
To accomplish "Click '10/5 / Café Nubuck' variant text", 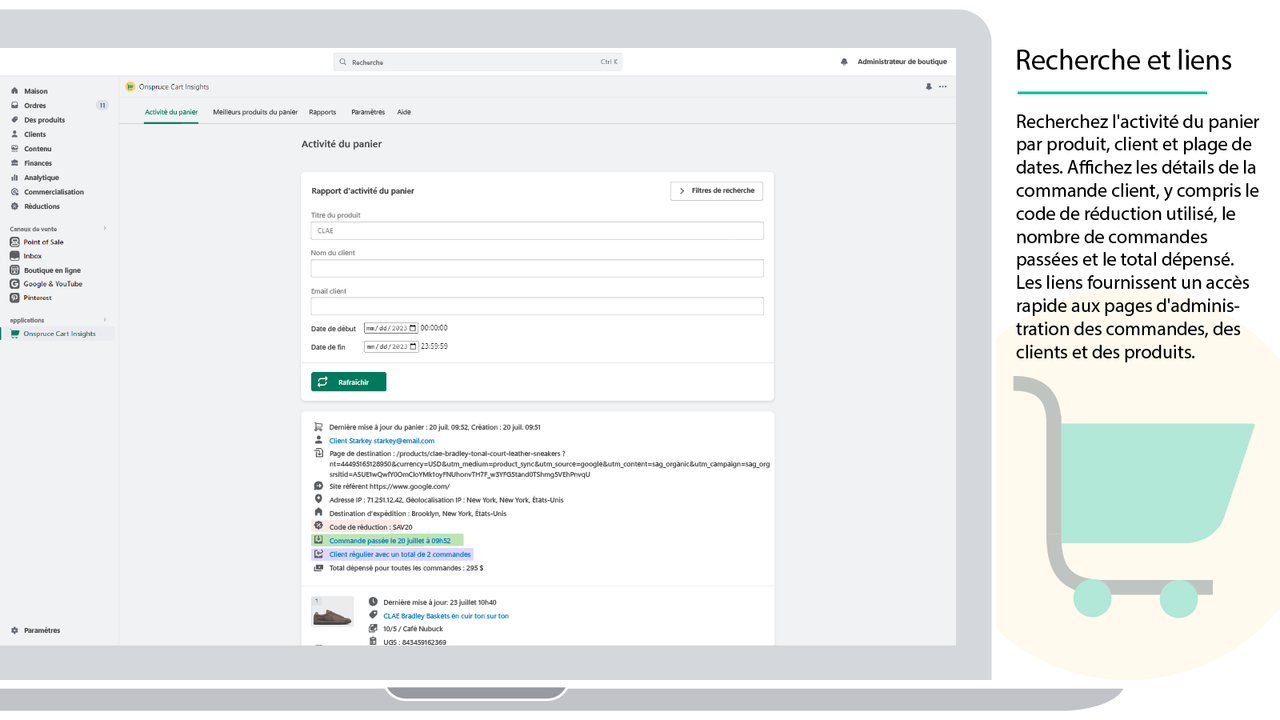I will point(413,629).
